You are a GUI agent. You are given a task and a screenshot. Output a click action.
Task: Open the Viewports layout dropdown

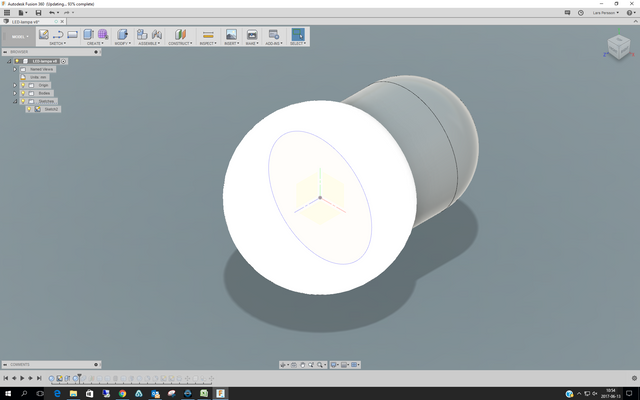pos(355,365)
